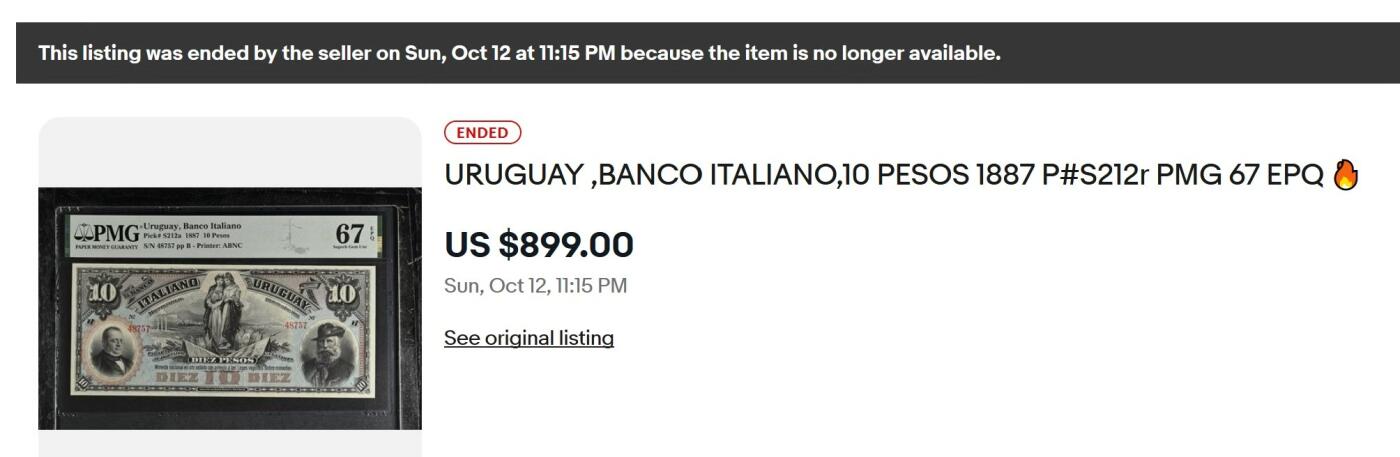Click the red 10 at the note's bottom center
Screen dimensions: 1400x457
[223, 378]
